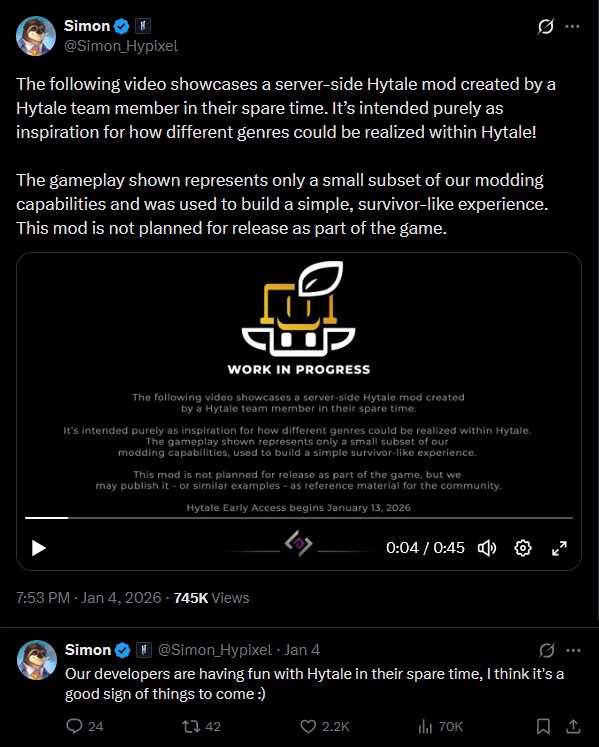
Task: View analytics showing 70K views
Action: [x=440, y=726]
